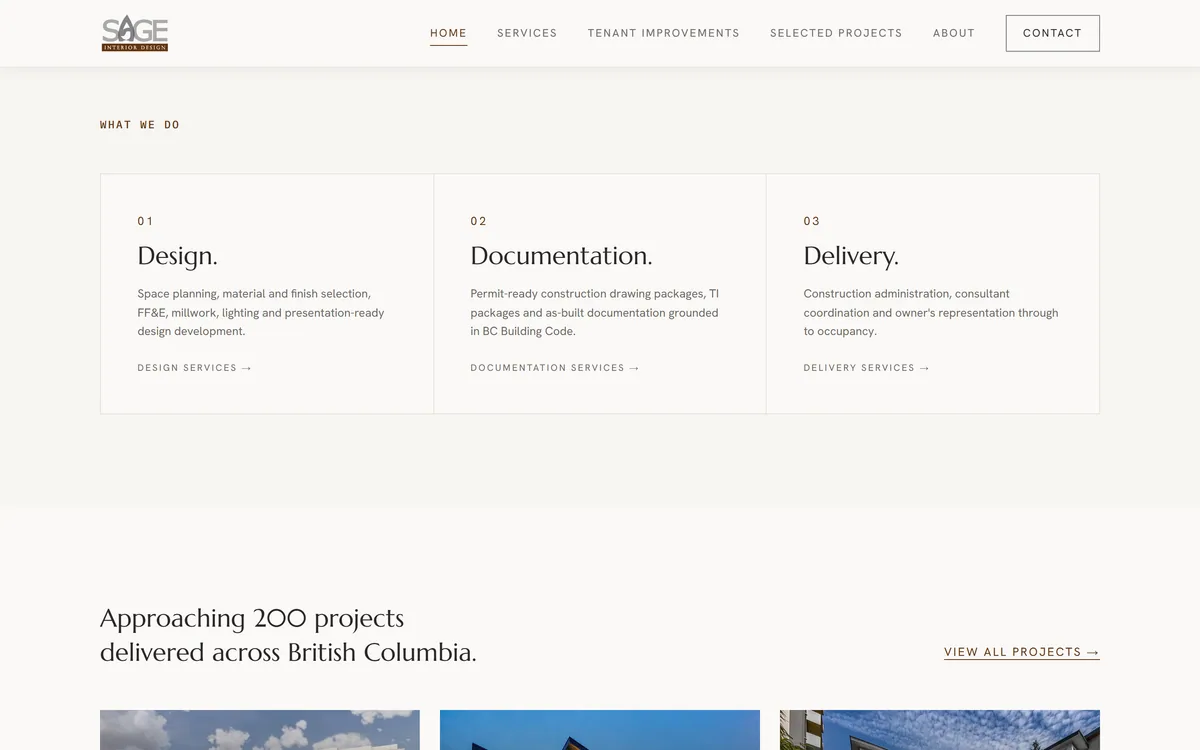The image size is (1200, 750).
Task: Click the Space planning description paragraph
Action: [x=262, y=312]
